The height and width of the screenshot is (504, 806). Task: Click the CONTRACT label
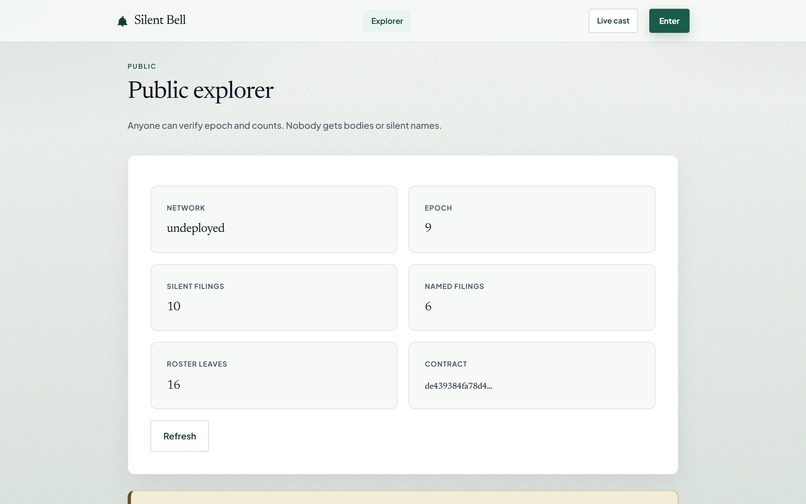pyautogui.click(x=446, y=364)
